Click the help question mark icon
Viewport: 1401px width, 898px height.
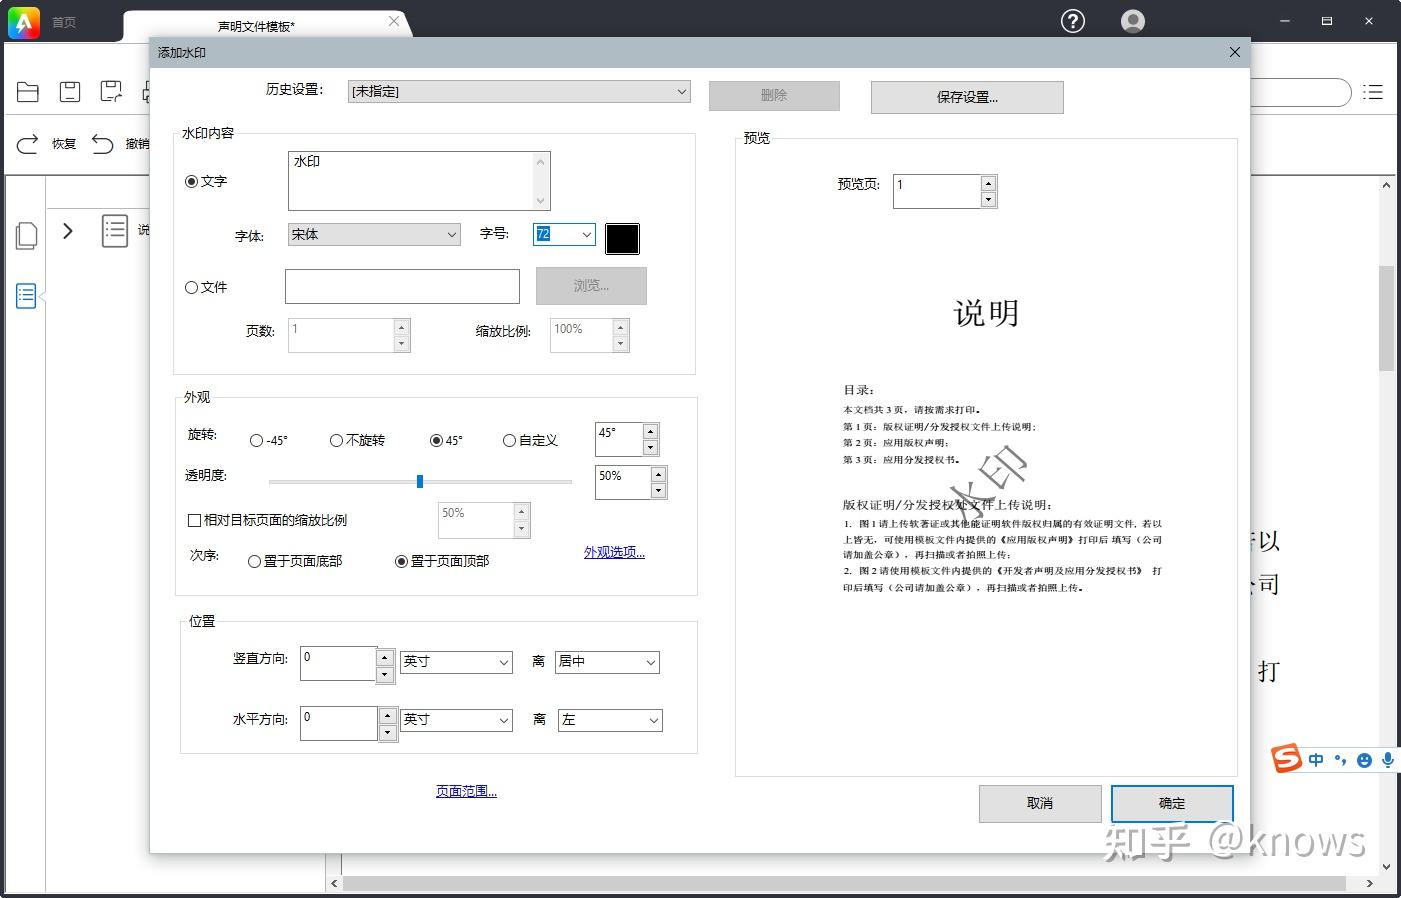coord(1073,21)
